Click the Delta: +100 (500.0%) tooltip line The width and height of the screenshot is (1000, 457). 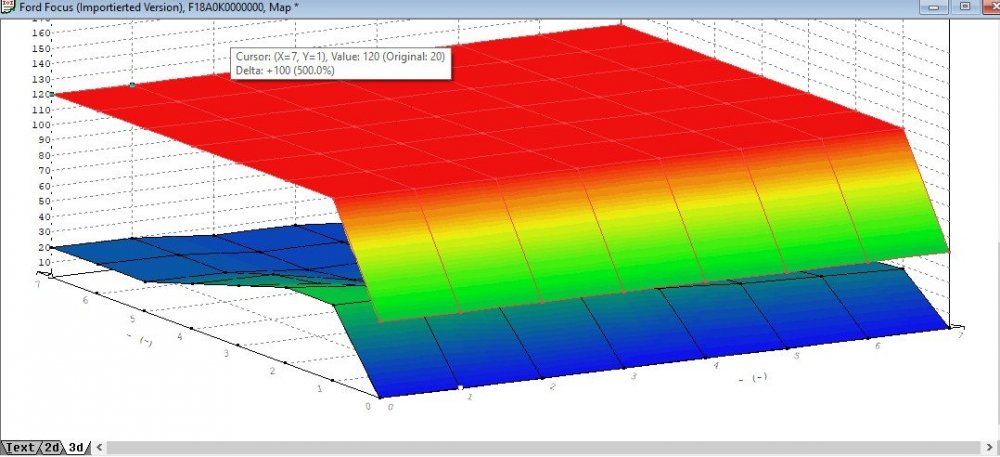coord(285,71)
